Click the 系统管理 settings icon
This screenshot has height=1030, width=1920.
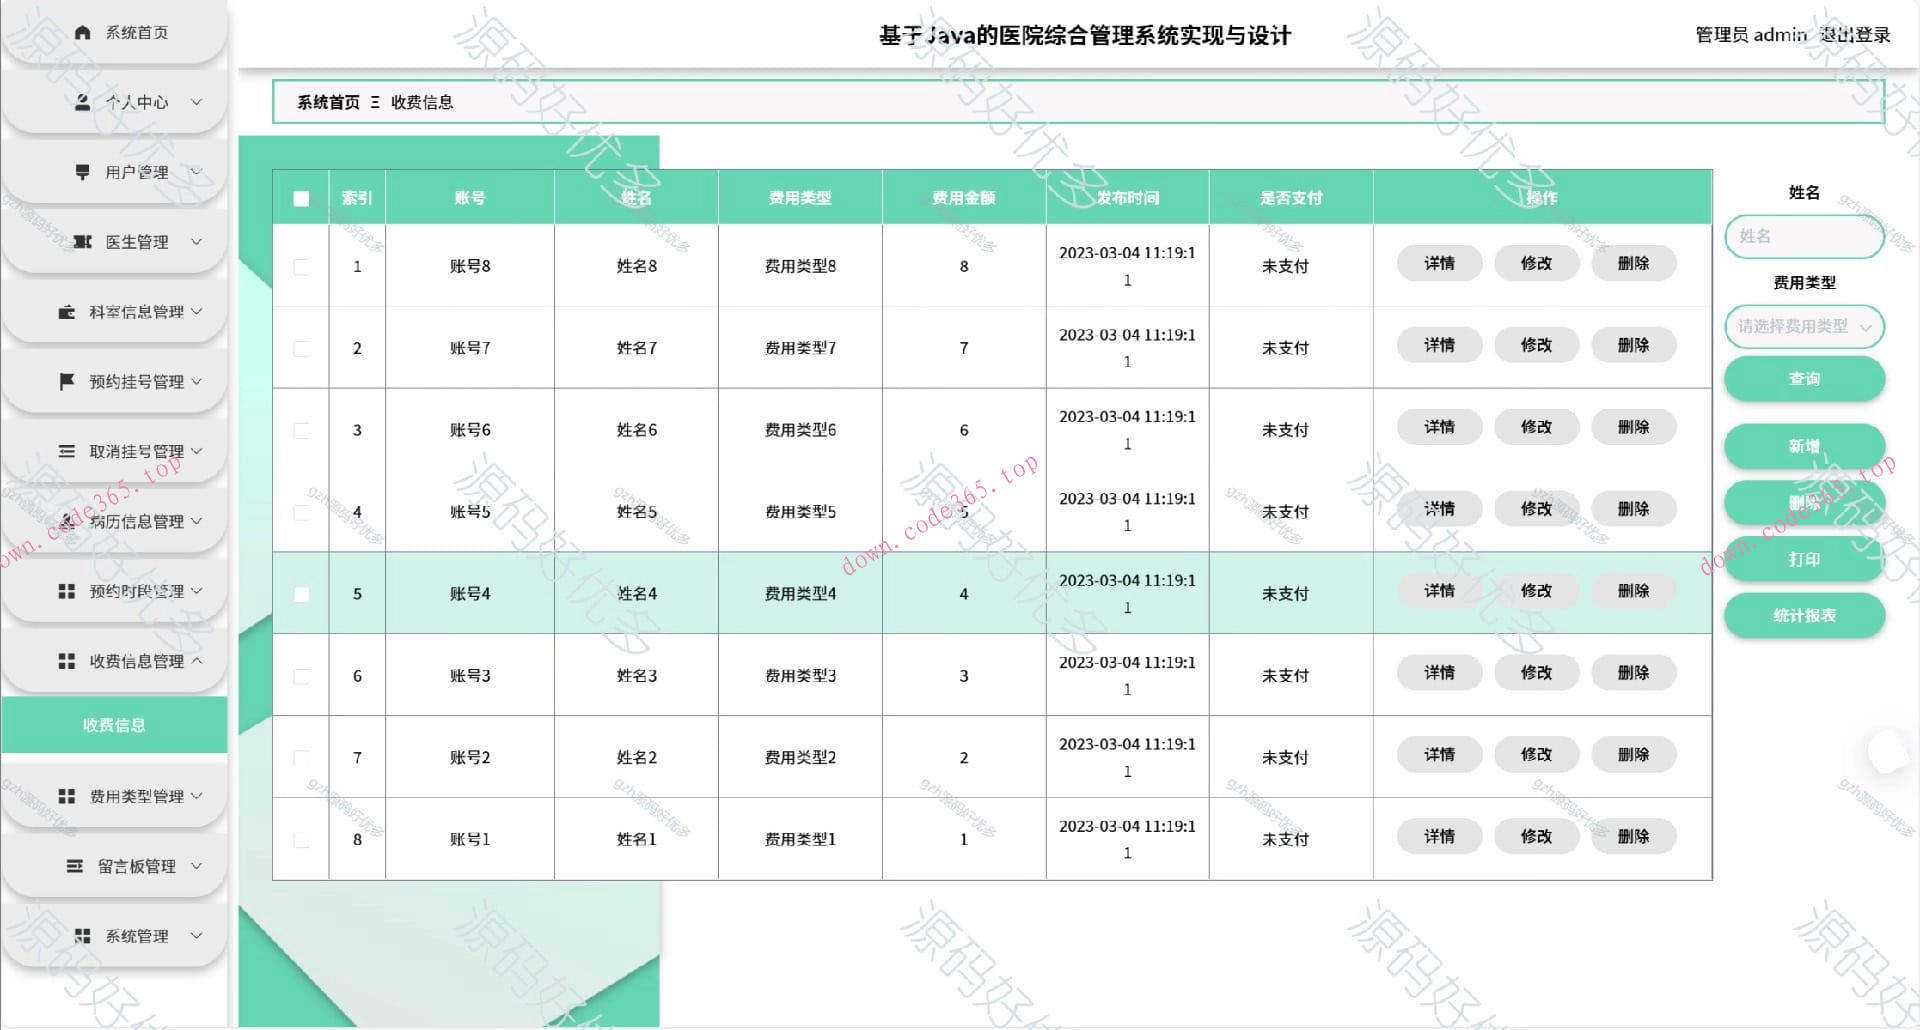(x=83, y=935)
